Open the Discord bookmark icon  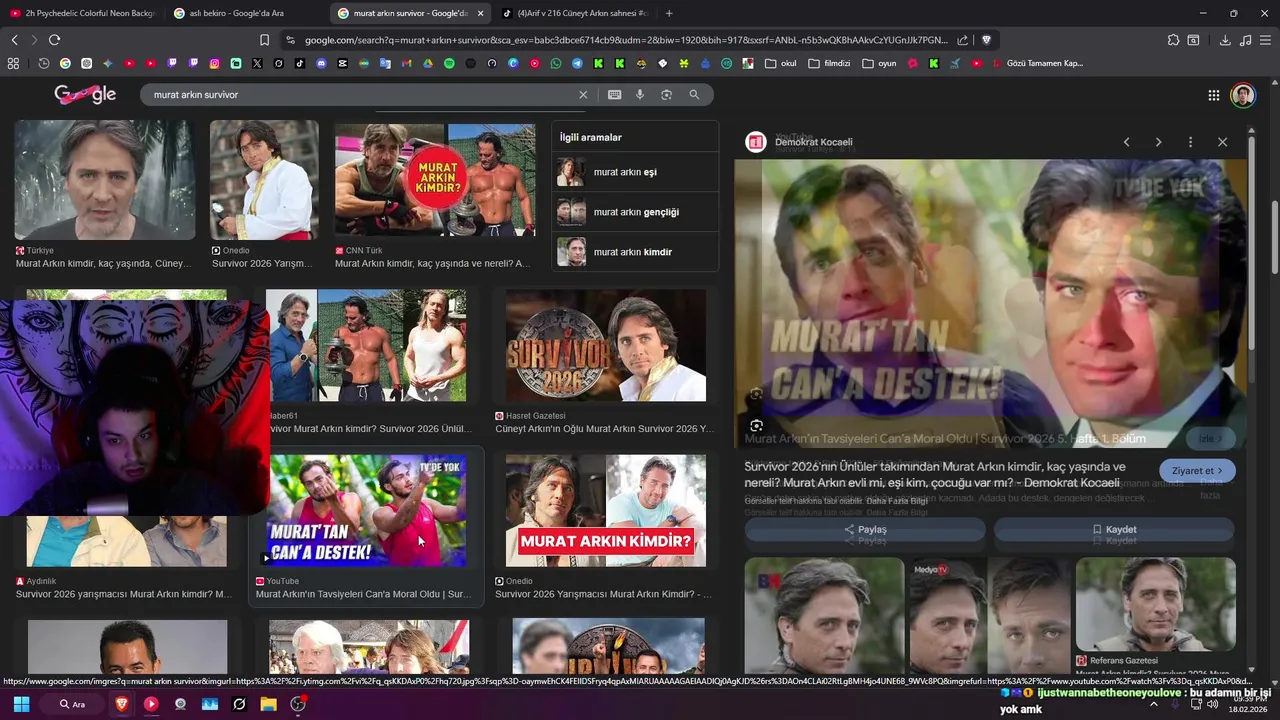[321, 63]
